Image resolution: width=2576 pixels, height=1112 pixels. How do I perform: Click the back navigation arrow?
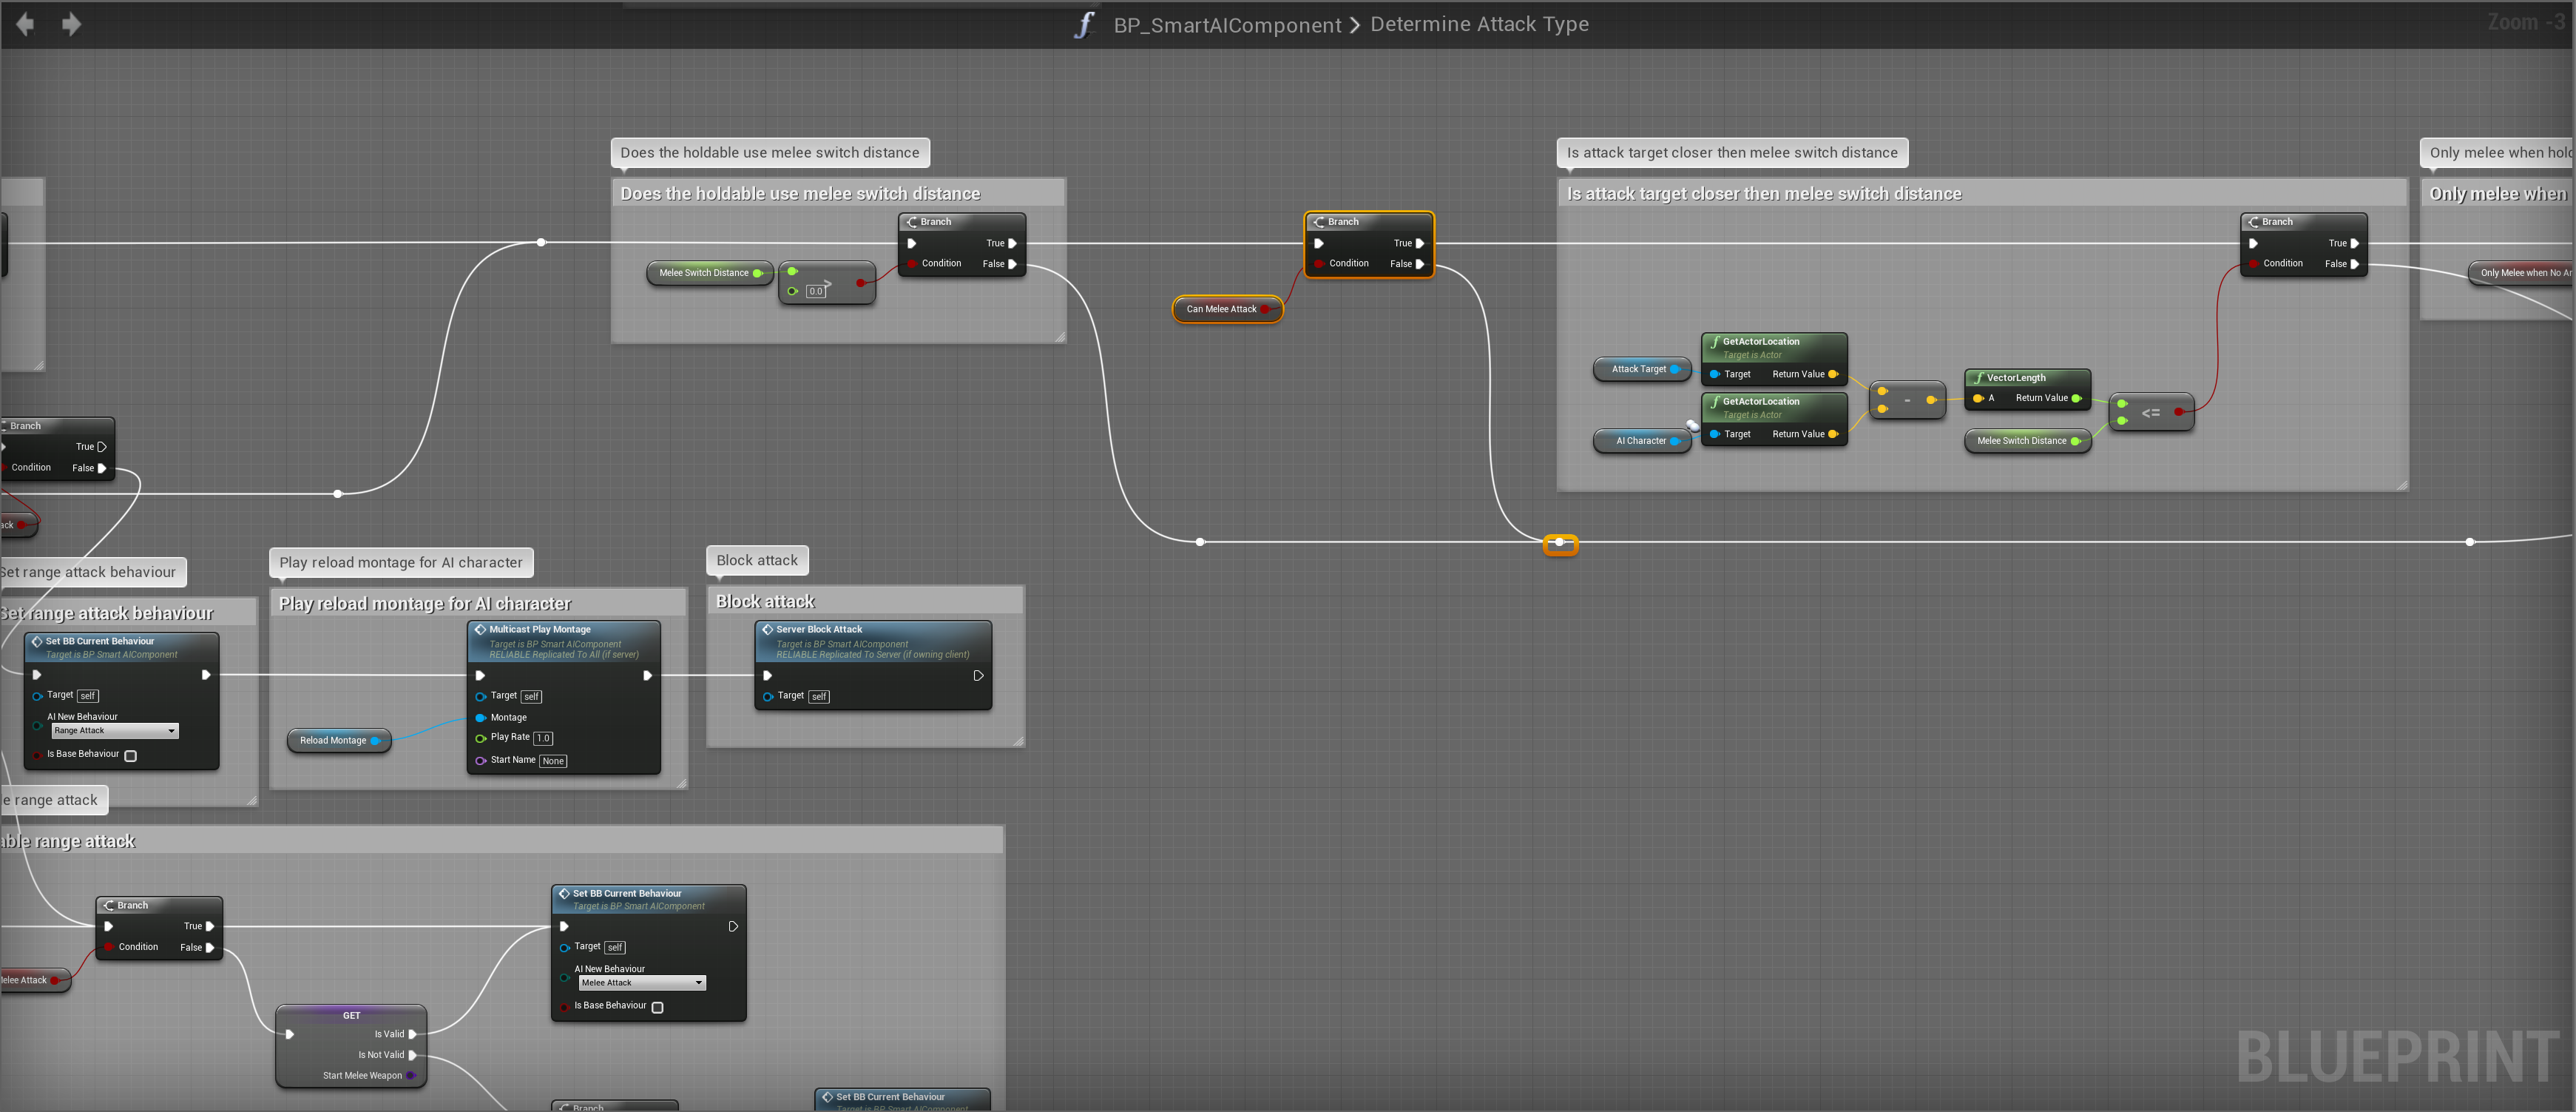coord(25,24)
